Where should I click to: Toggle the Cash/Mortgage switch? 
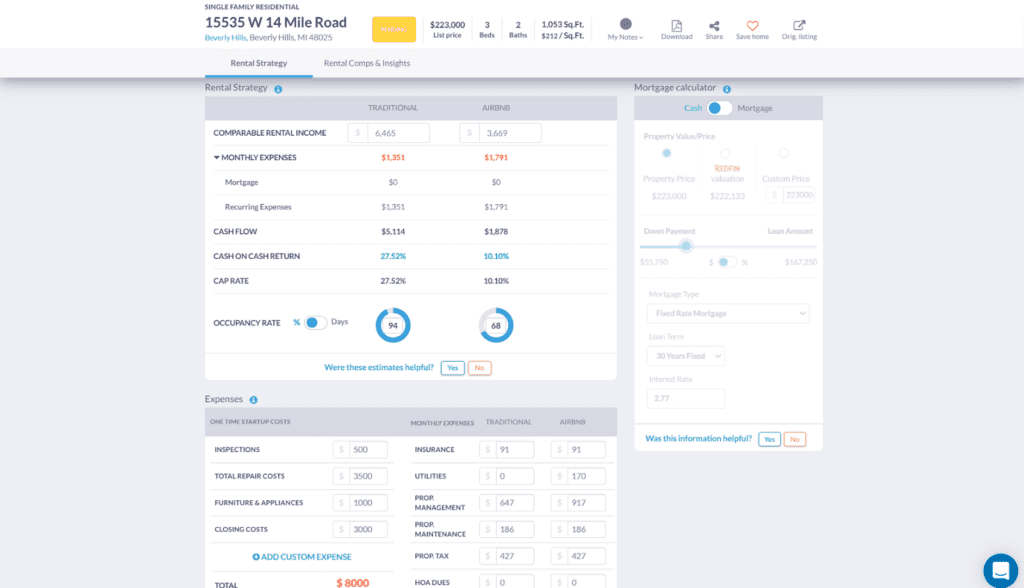719,108
